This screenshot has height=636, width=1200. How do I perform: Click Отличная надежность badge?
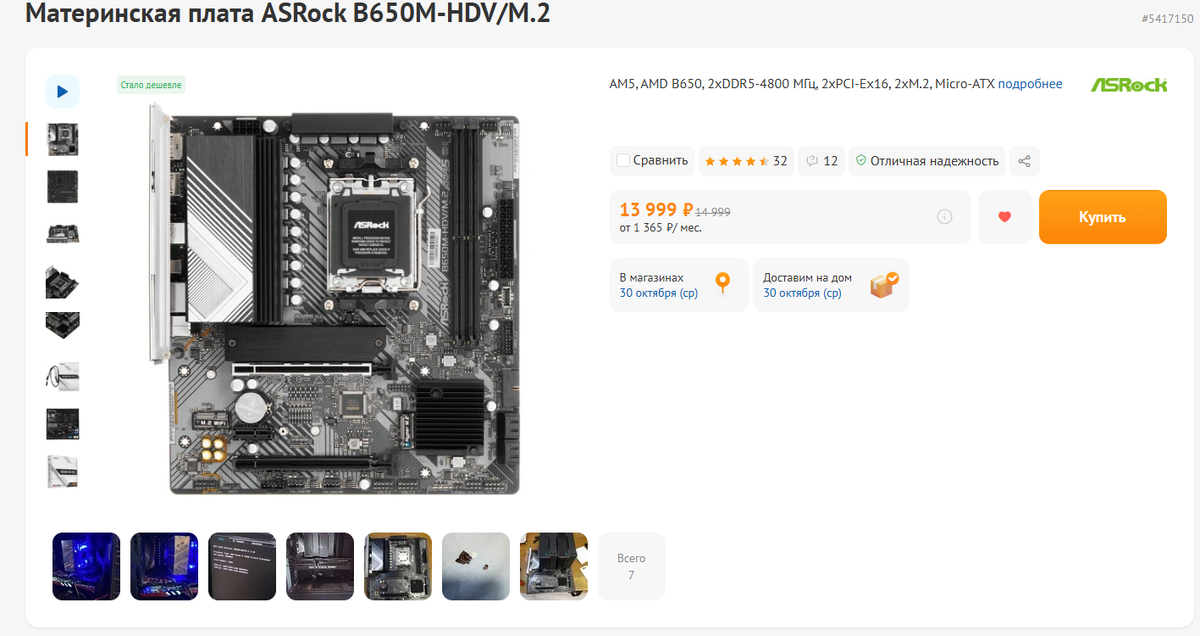coord(927,161)
